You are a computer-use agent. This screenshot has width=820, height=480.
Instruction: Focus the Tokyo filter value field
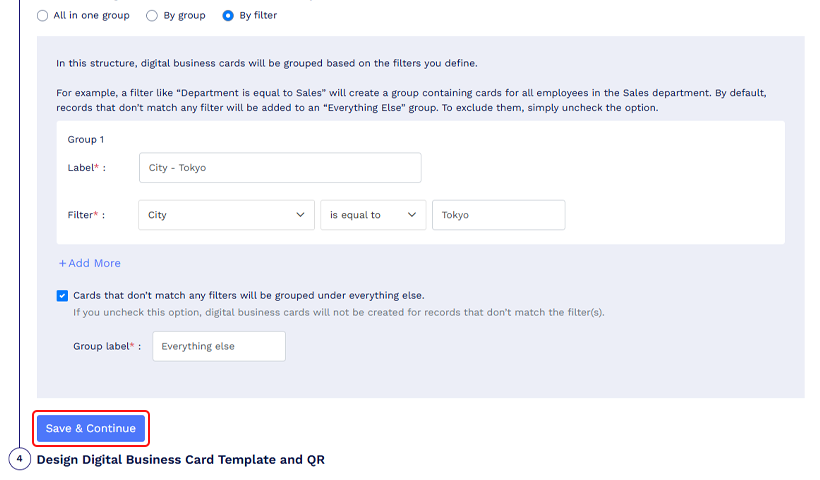pyautogui.click(x=498, y=215)
